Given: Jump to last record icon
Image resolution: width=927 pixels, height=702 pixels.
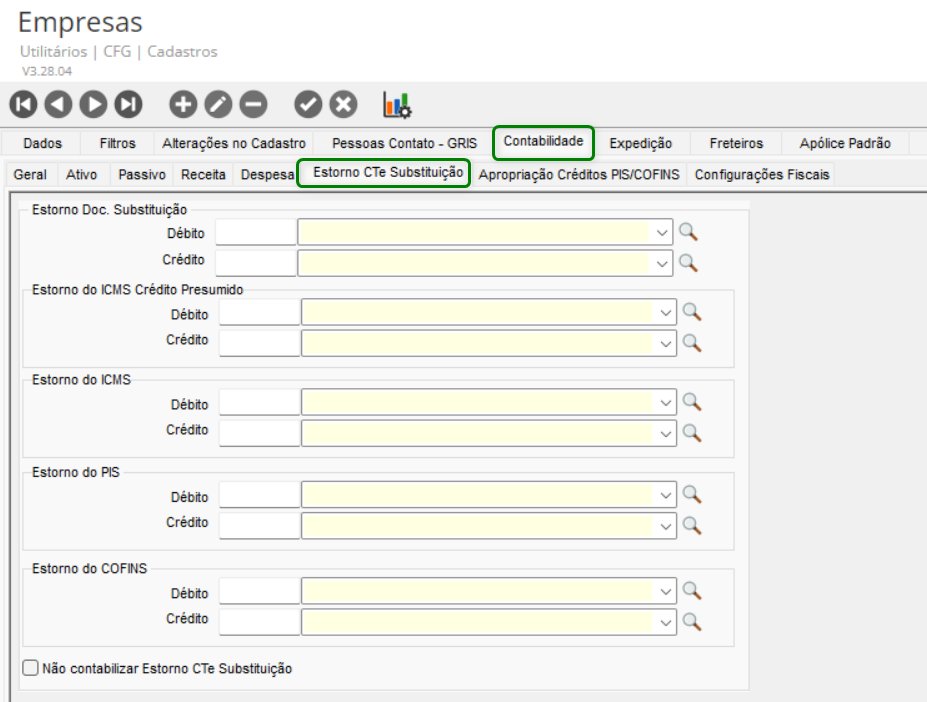Looking at the screenshot, I should point(129,103).
